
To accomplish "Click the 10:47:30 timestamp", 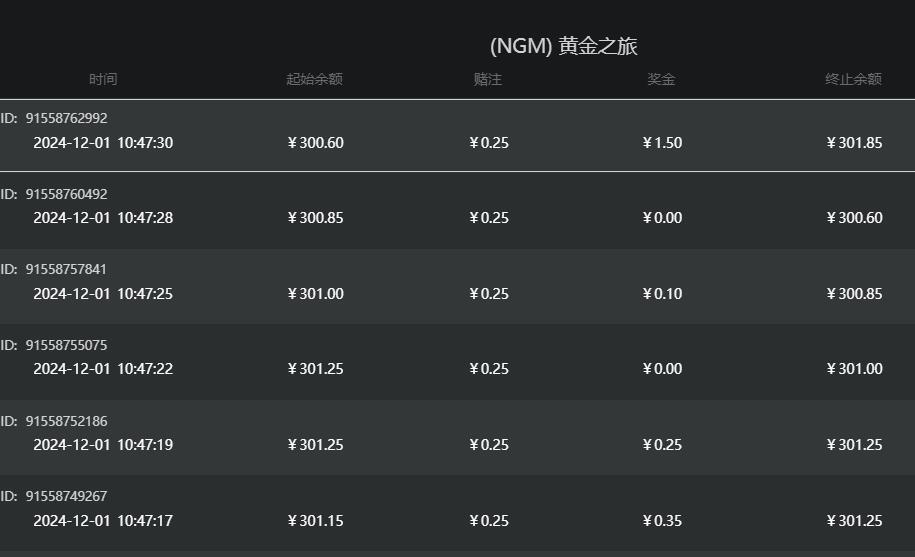I will (145, 143).
